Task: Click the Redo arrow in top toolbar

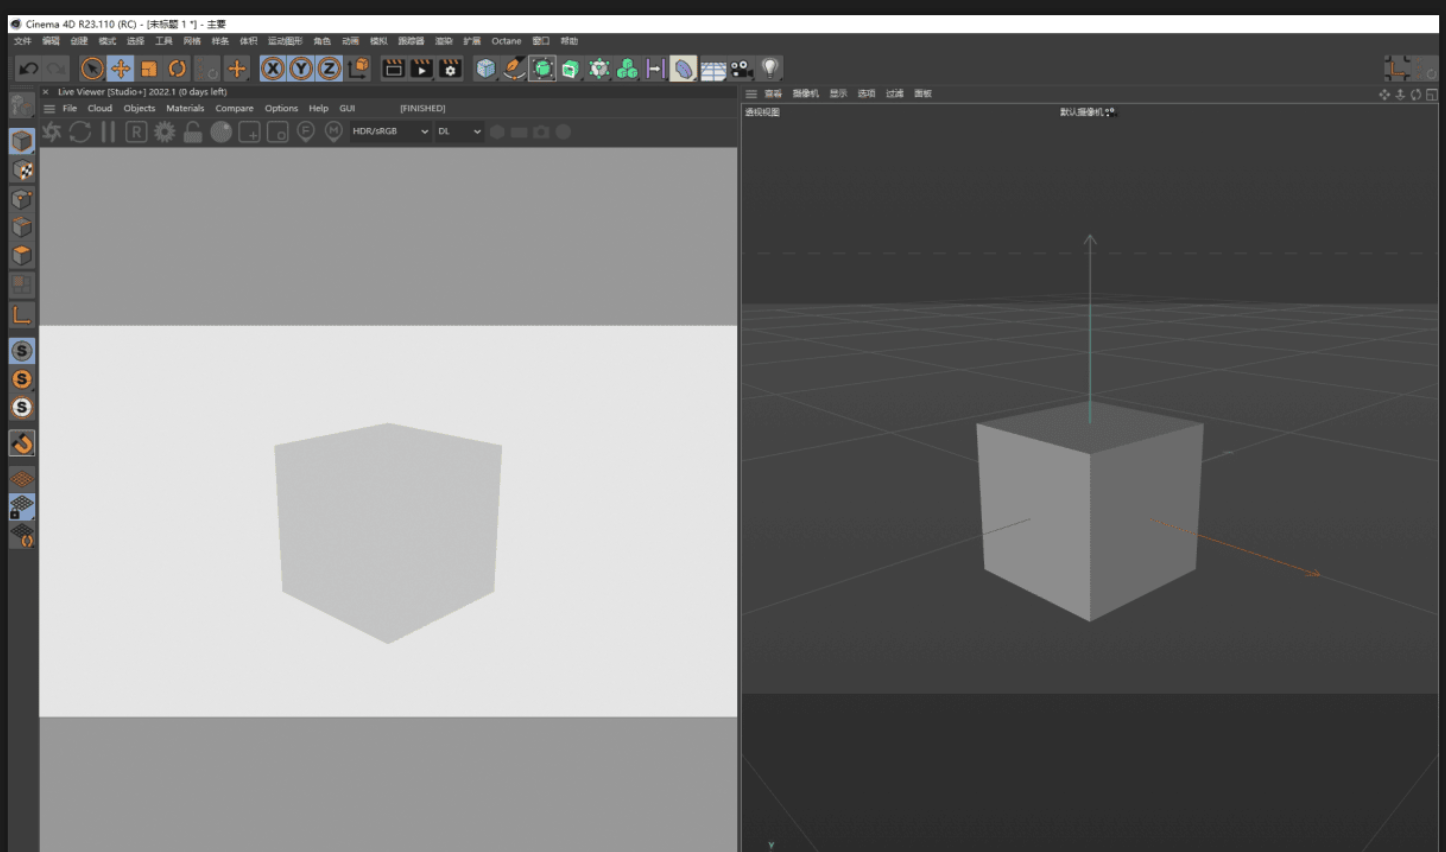Action: coord(57,68)
